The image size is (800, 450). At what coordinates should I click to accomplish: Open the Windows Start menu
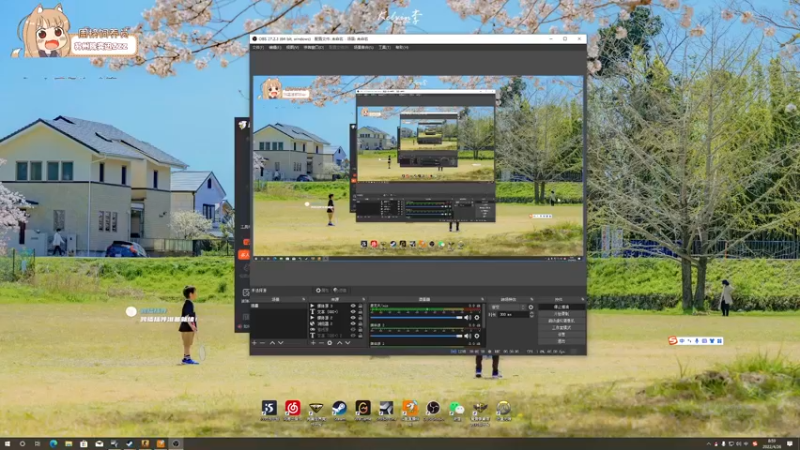(7, 444)
